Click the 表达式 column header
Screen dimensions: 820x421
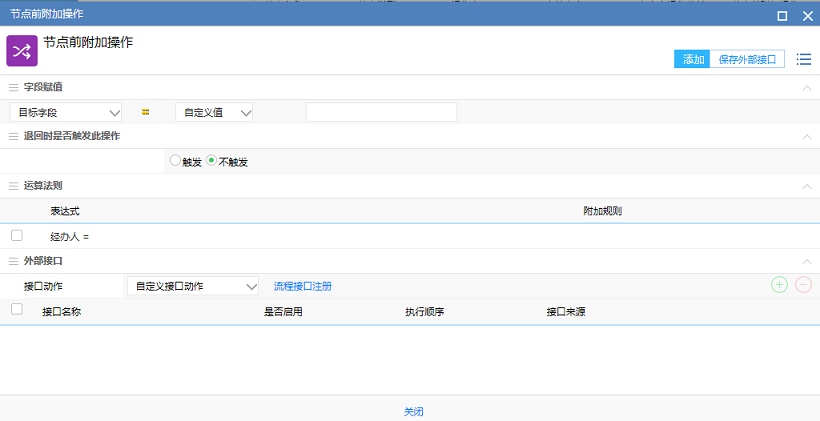click(x=65, y=211)
